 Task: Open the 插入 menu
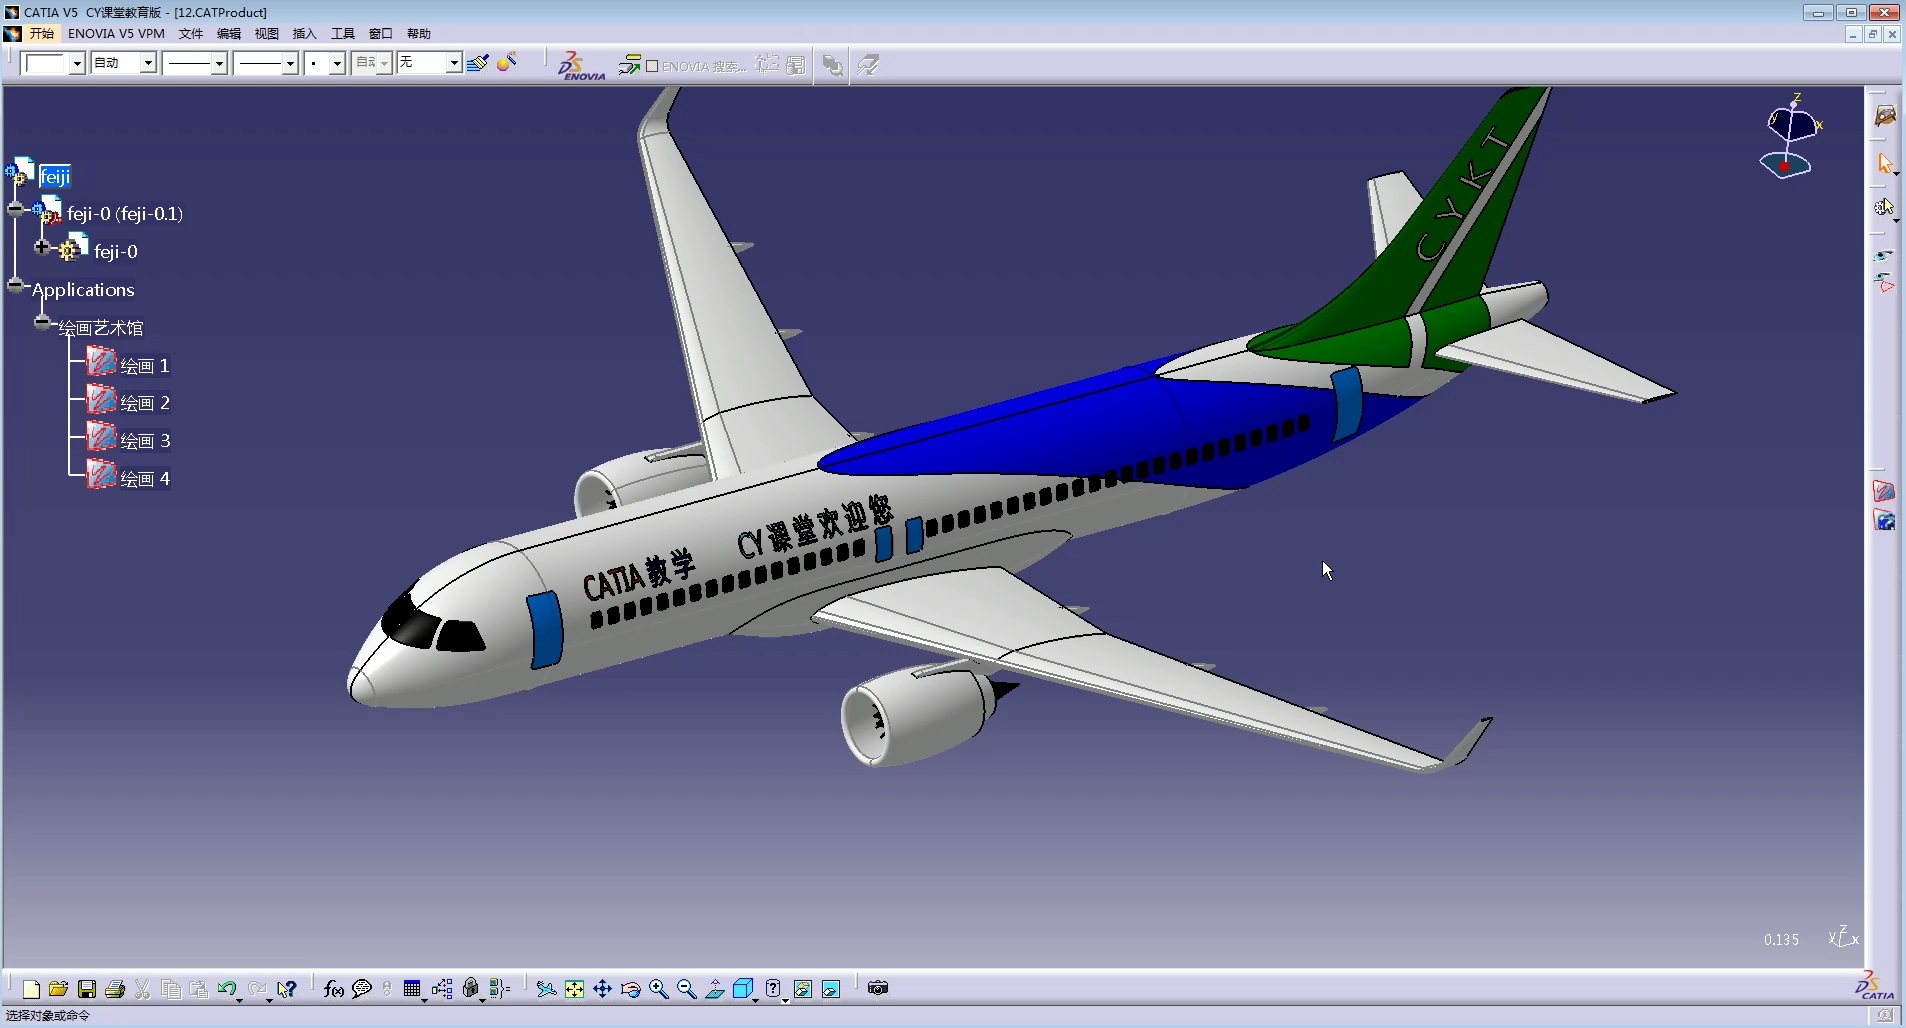(x=304, y=33)
